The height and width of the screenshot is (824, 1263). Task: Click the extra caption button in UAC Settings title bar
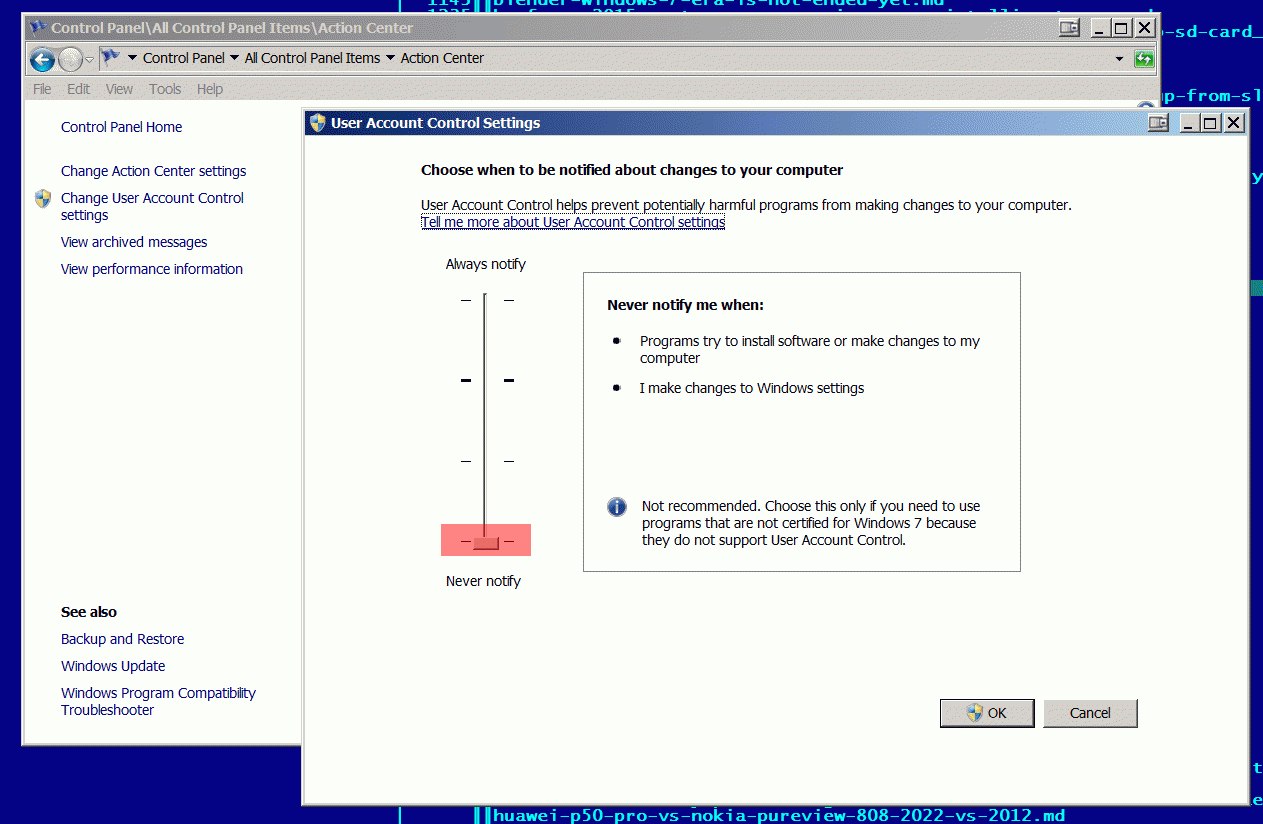pyautogui.click(x=1158, y=123)
